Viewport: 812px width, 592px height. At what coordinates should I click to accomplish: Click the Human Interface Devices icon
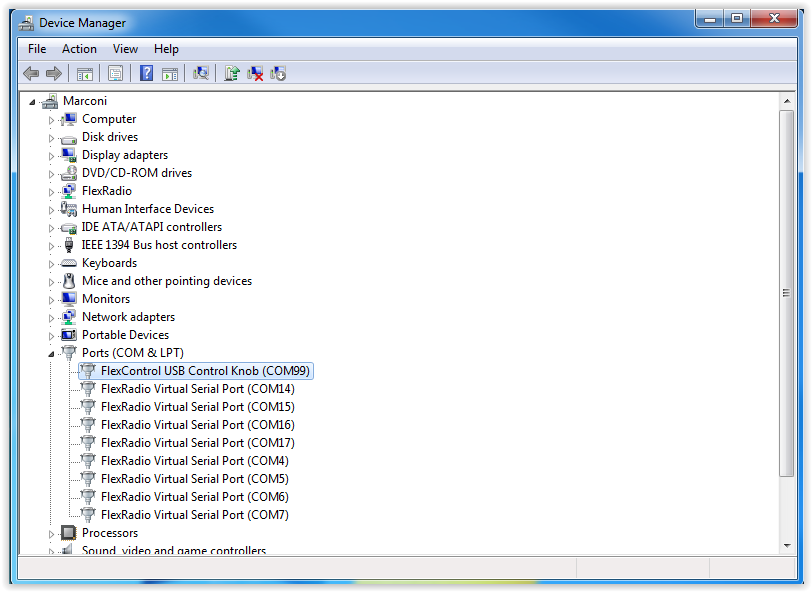tap(68, 209)
